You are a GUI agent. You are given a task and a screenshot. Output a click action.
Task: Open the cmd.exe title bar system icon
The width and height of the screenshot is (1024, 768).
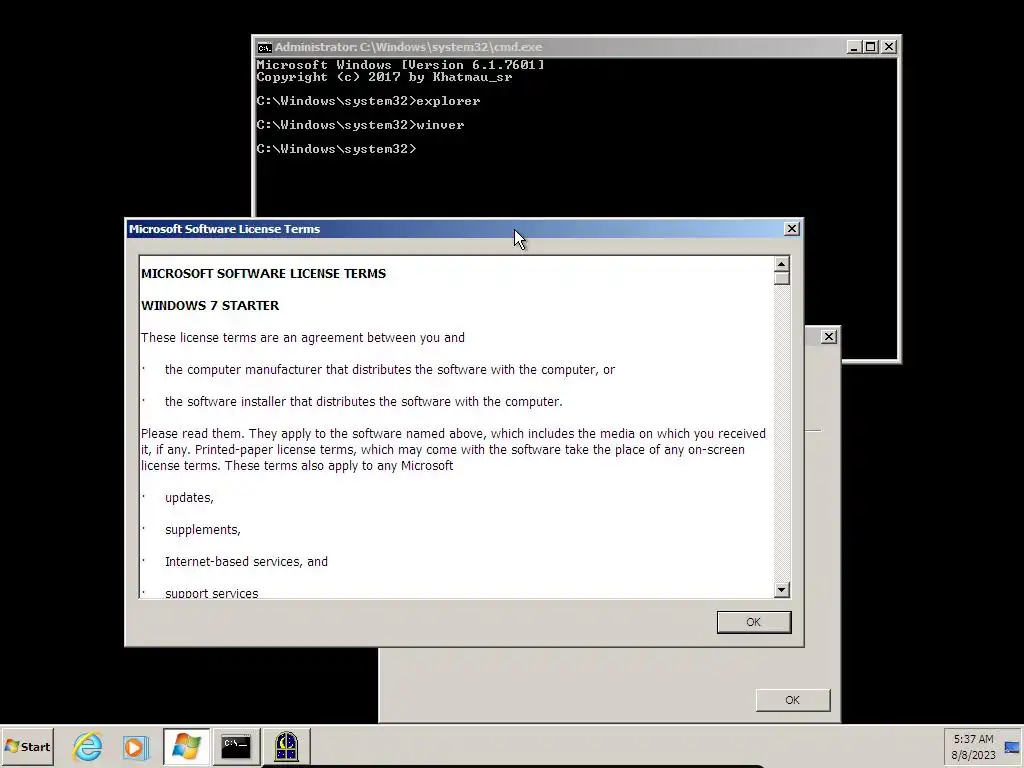click(x=264, y=47)
